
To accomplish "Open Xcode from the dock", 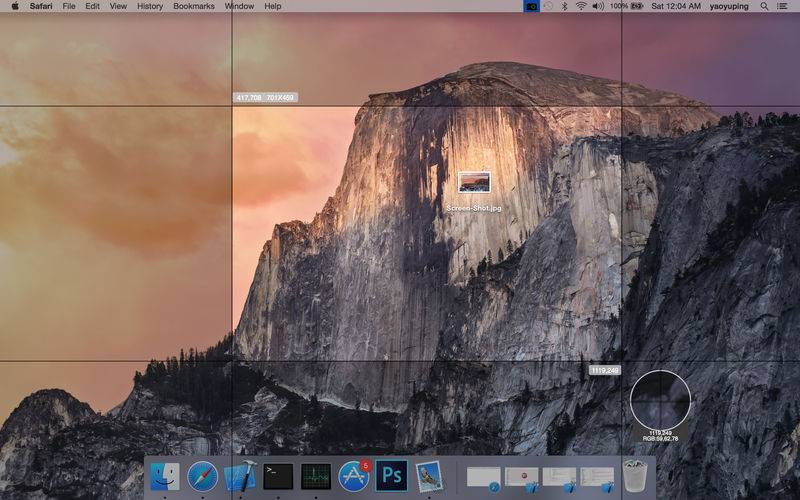I will tap(240, 476).
